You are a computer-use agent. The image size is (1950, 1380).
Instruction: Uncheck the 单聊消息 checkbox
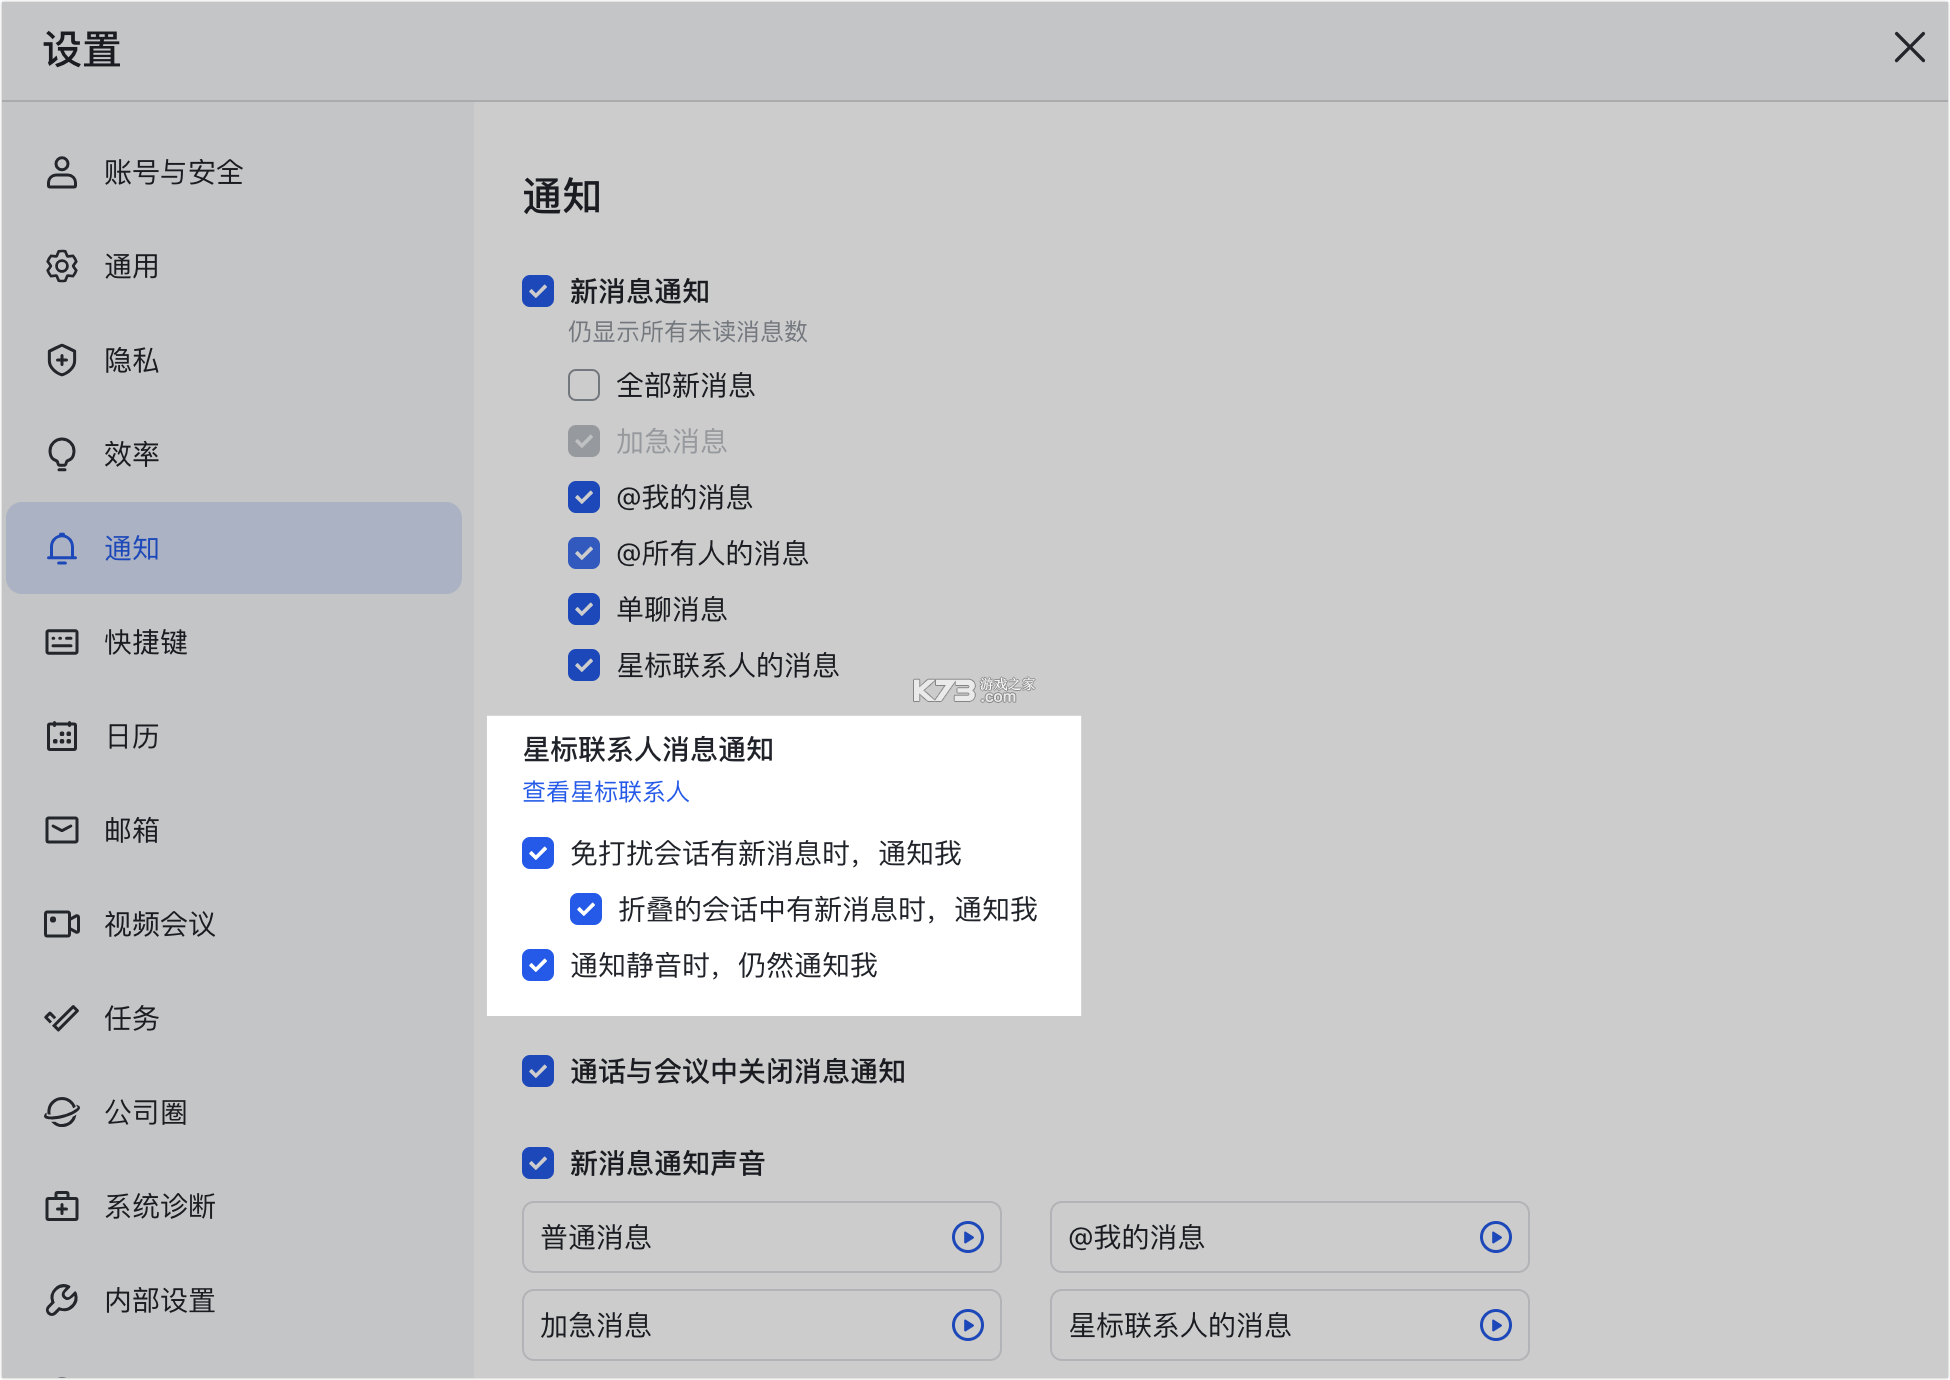pyautogui.click(x=584, y=609)
